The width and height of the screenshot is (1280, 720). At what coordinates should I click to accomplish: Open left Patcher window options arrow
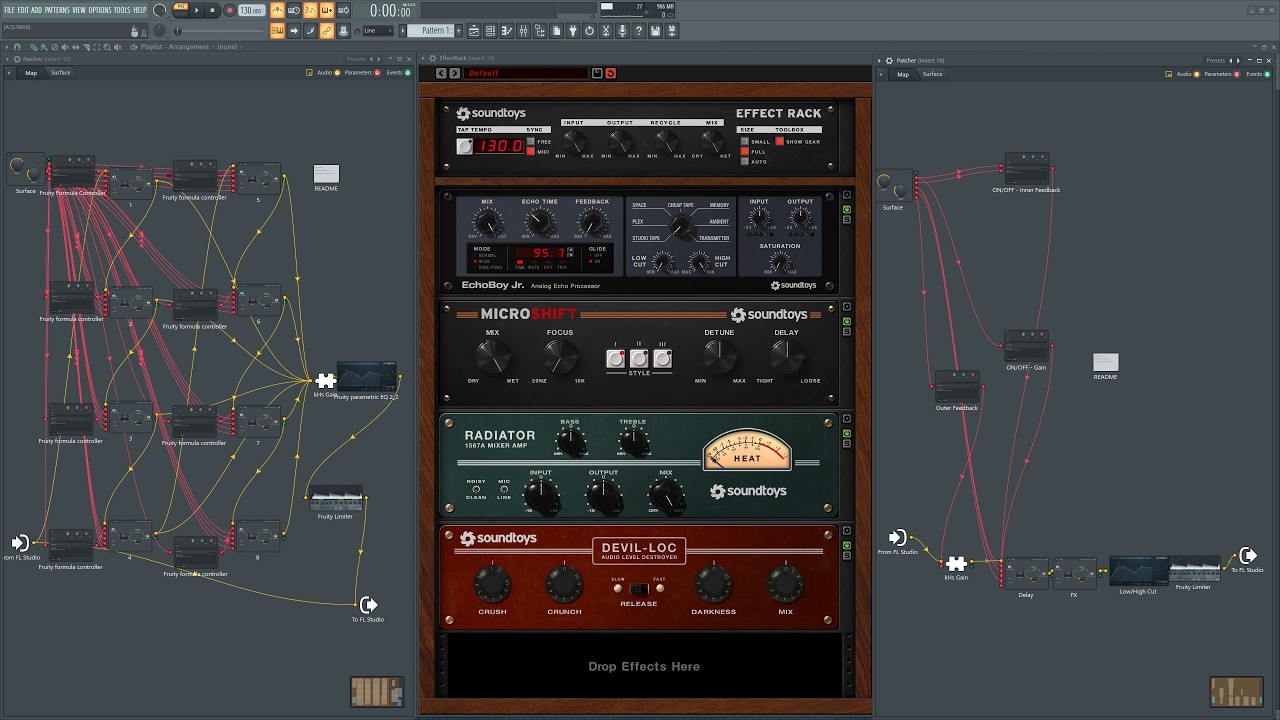[x=9, y=60]
